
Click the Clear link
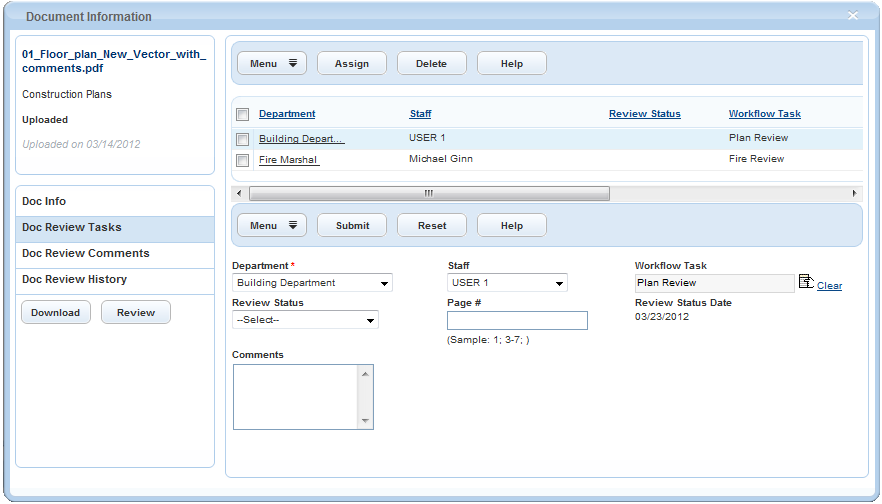click(x=829, y=286)
